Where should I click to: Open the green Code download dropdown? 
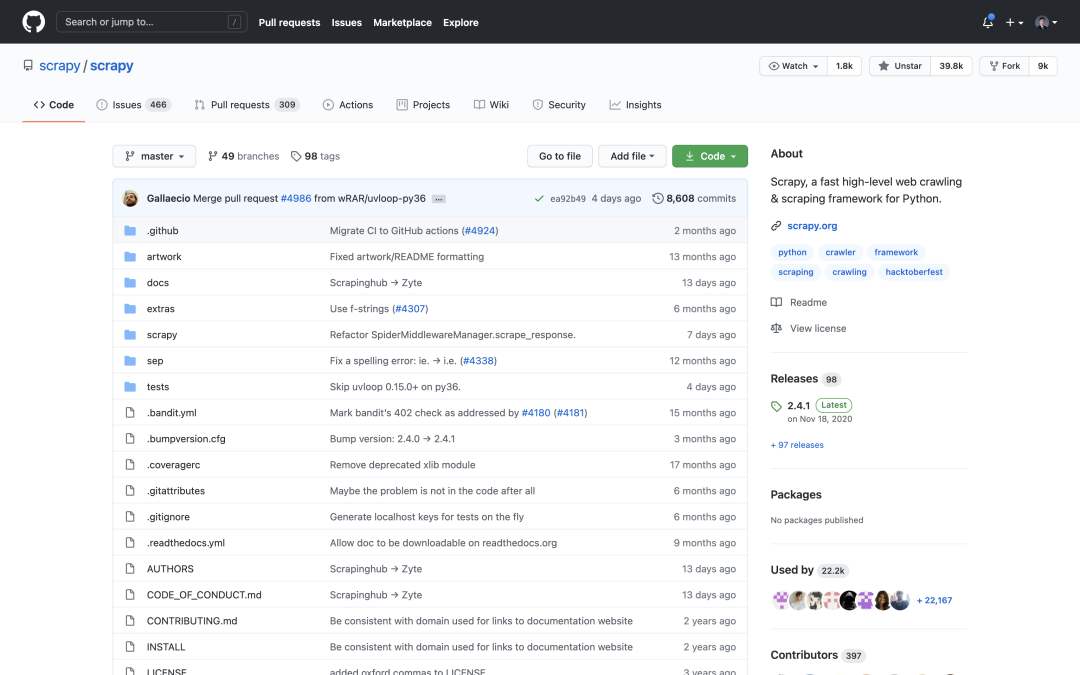tap(709, 156)
